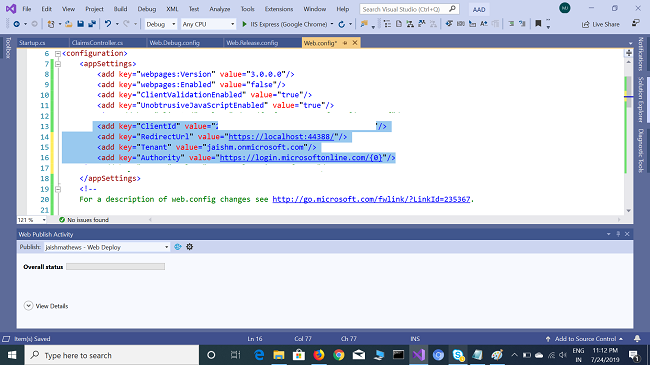Toggle the pin on the Web.config tab
Screen dimensions: 650x365
[345, 43]
